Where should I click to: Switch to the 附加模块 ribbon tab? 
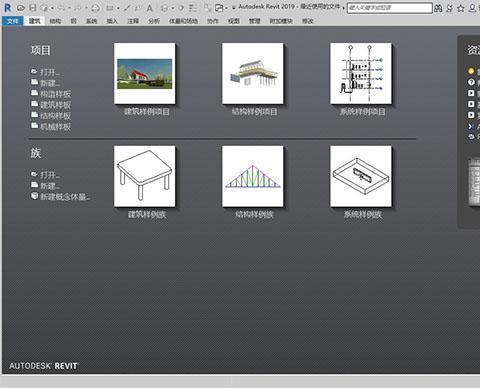(281, 21)
